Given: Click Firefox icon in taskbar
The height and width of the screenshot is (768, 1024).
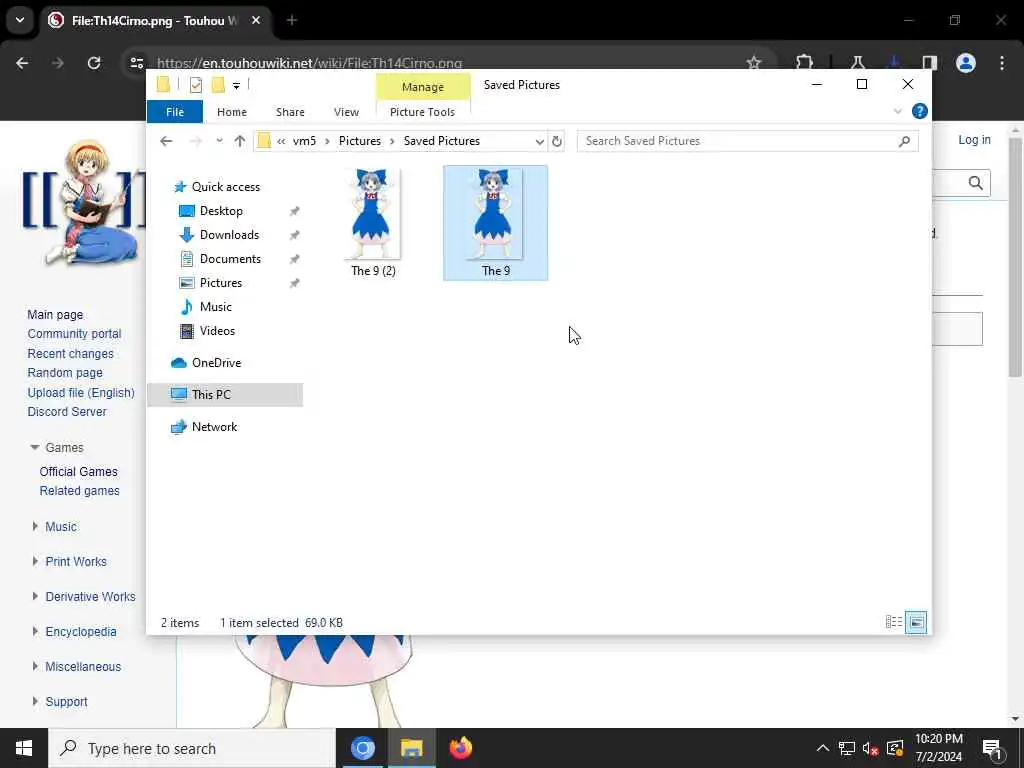Looking at the screenshot, I should coord(460,748).
